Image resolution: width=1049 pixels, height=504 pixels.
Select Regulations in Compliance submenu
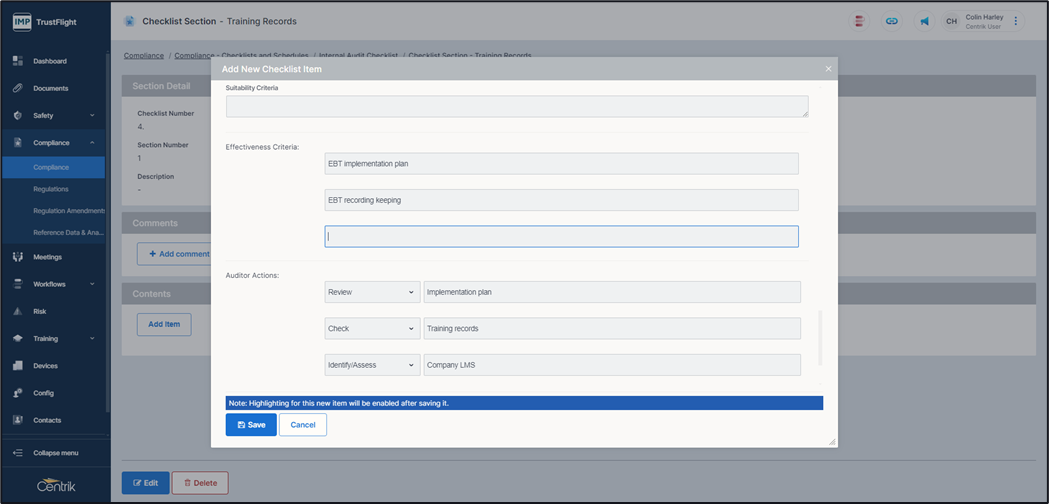click(x=51, y=189)
